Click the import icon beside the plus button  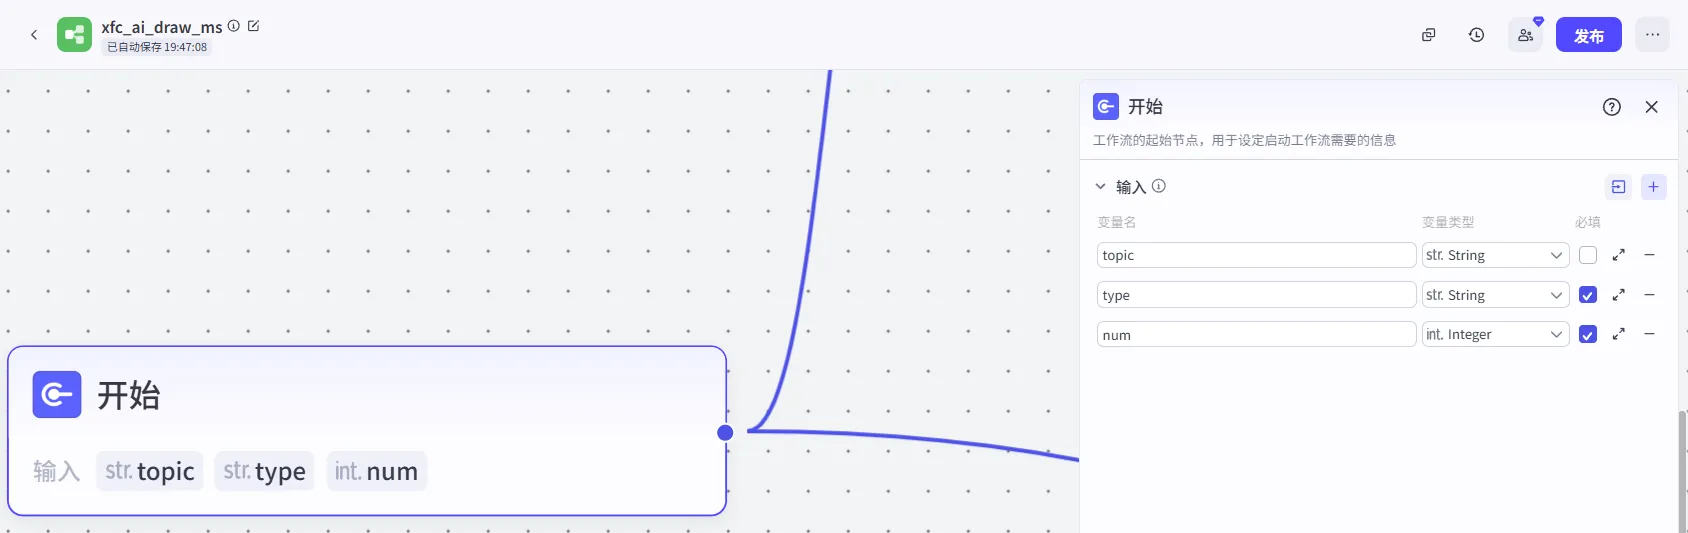pos(1618,187)
